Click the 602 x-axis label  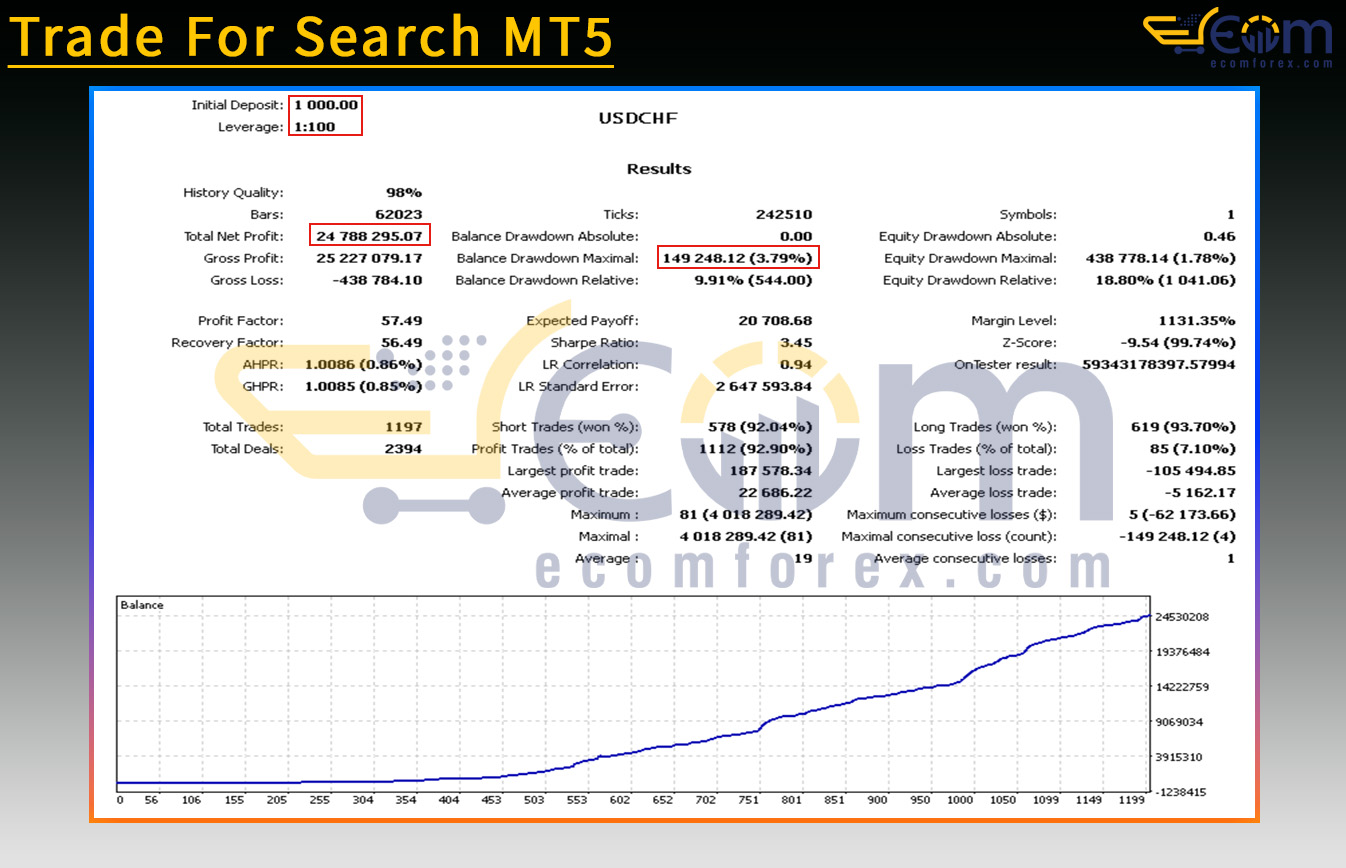click(620, 800)
